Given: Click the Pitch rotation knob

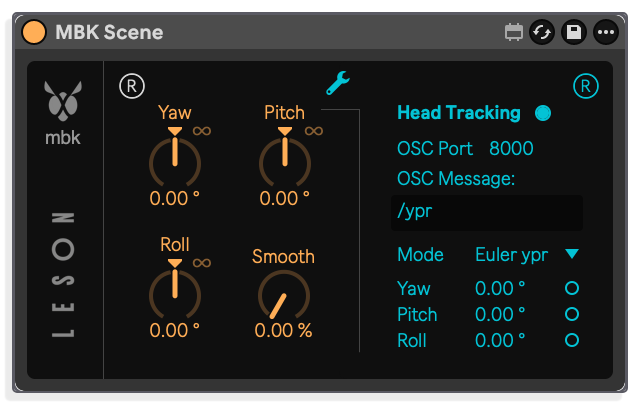Looking at the screenshot, I should point(285,162).
